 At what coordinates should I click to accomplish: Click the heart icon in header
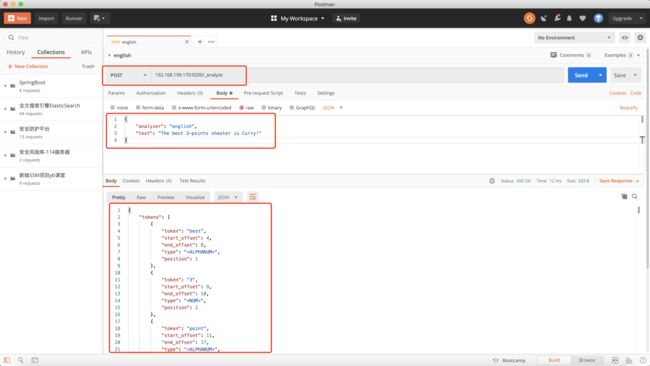(x=582, y=18)
